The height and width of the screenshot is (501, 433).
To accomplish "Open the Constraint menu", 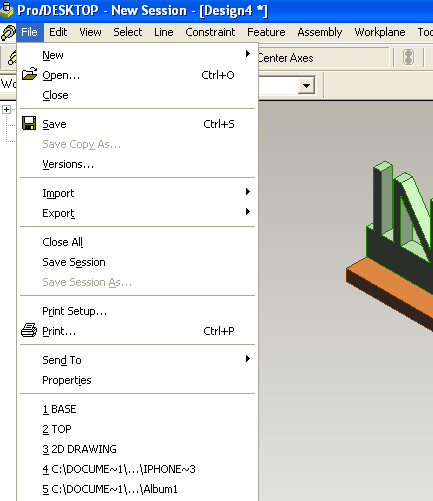I will [x=210, y=32].
